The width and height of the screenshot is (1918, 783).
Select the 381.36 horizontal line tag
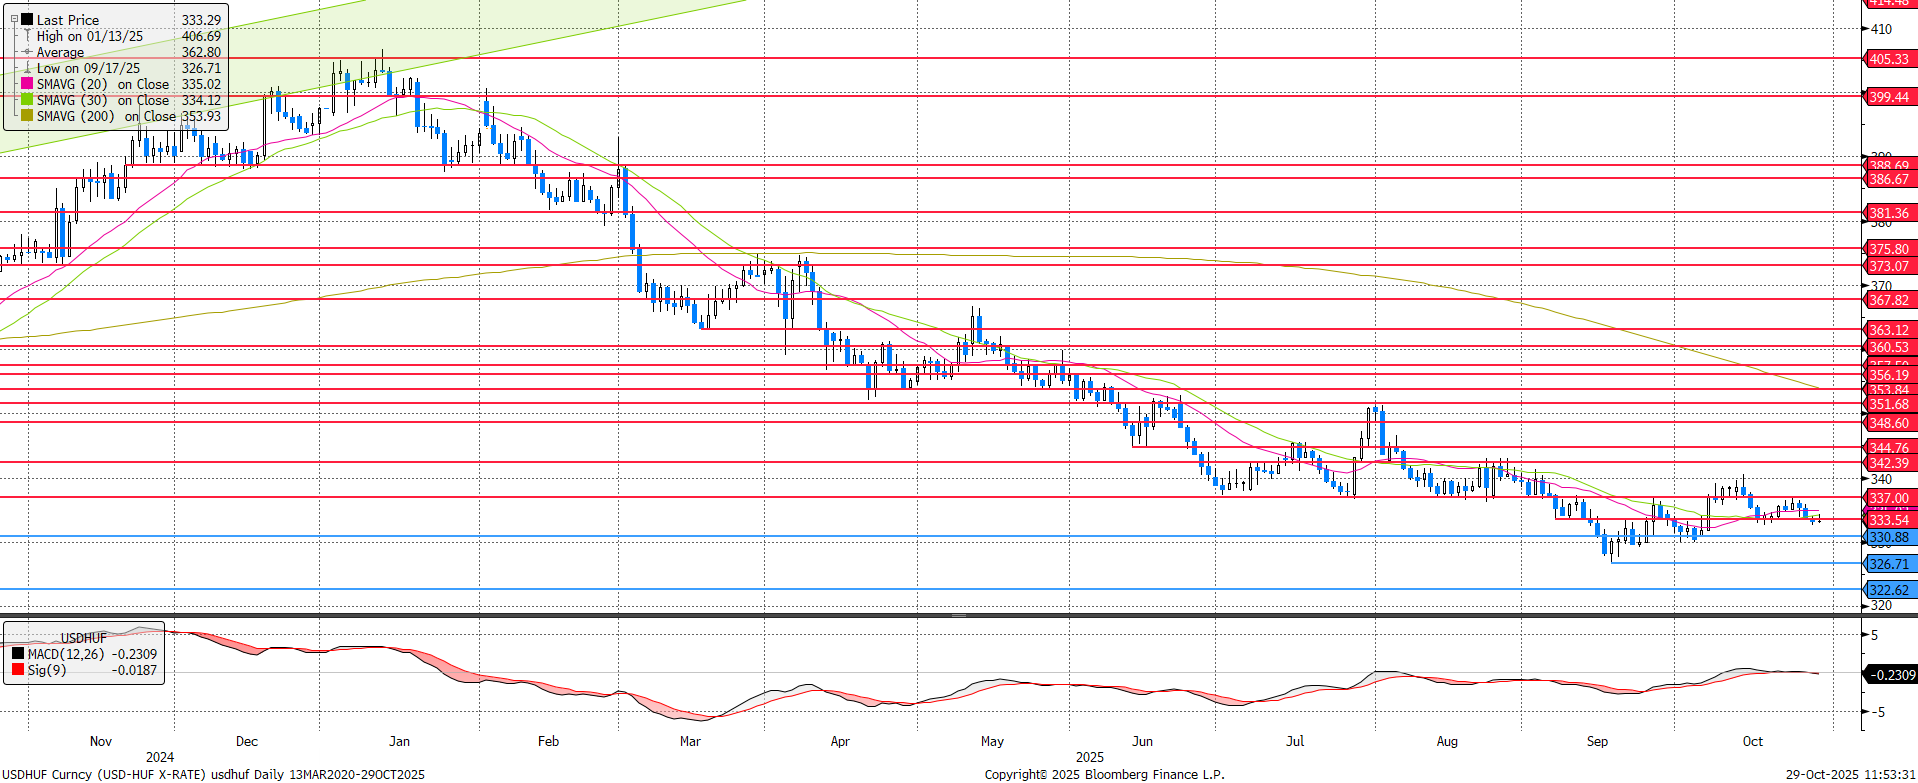tap(1888, 213)
